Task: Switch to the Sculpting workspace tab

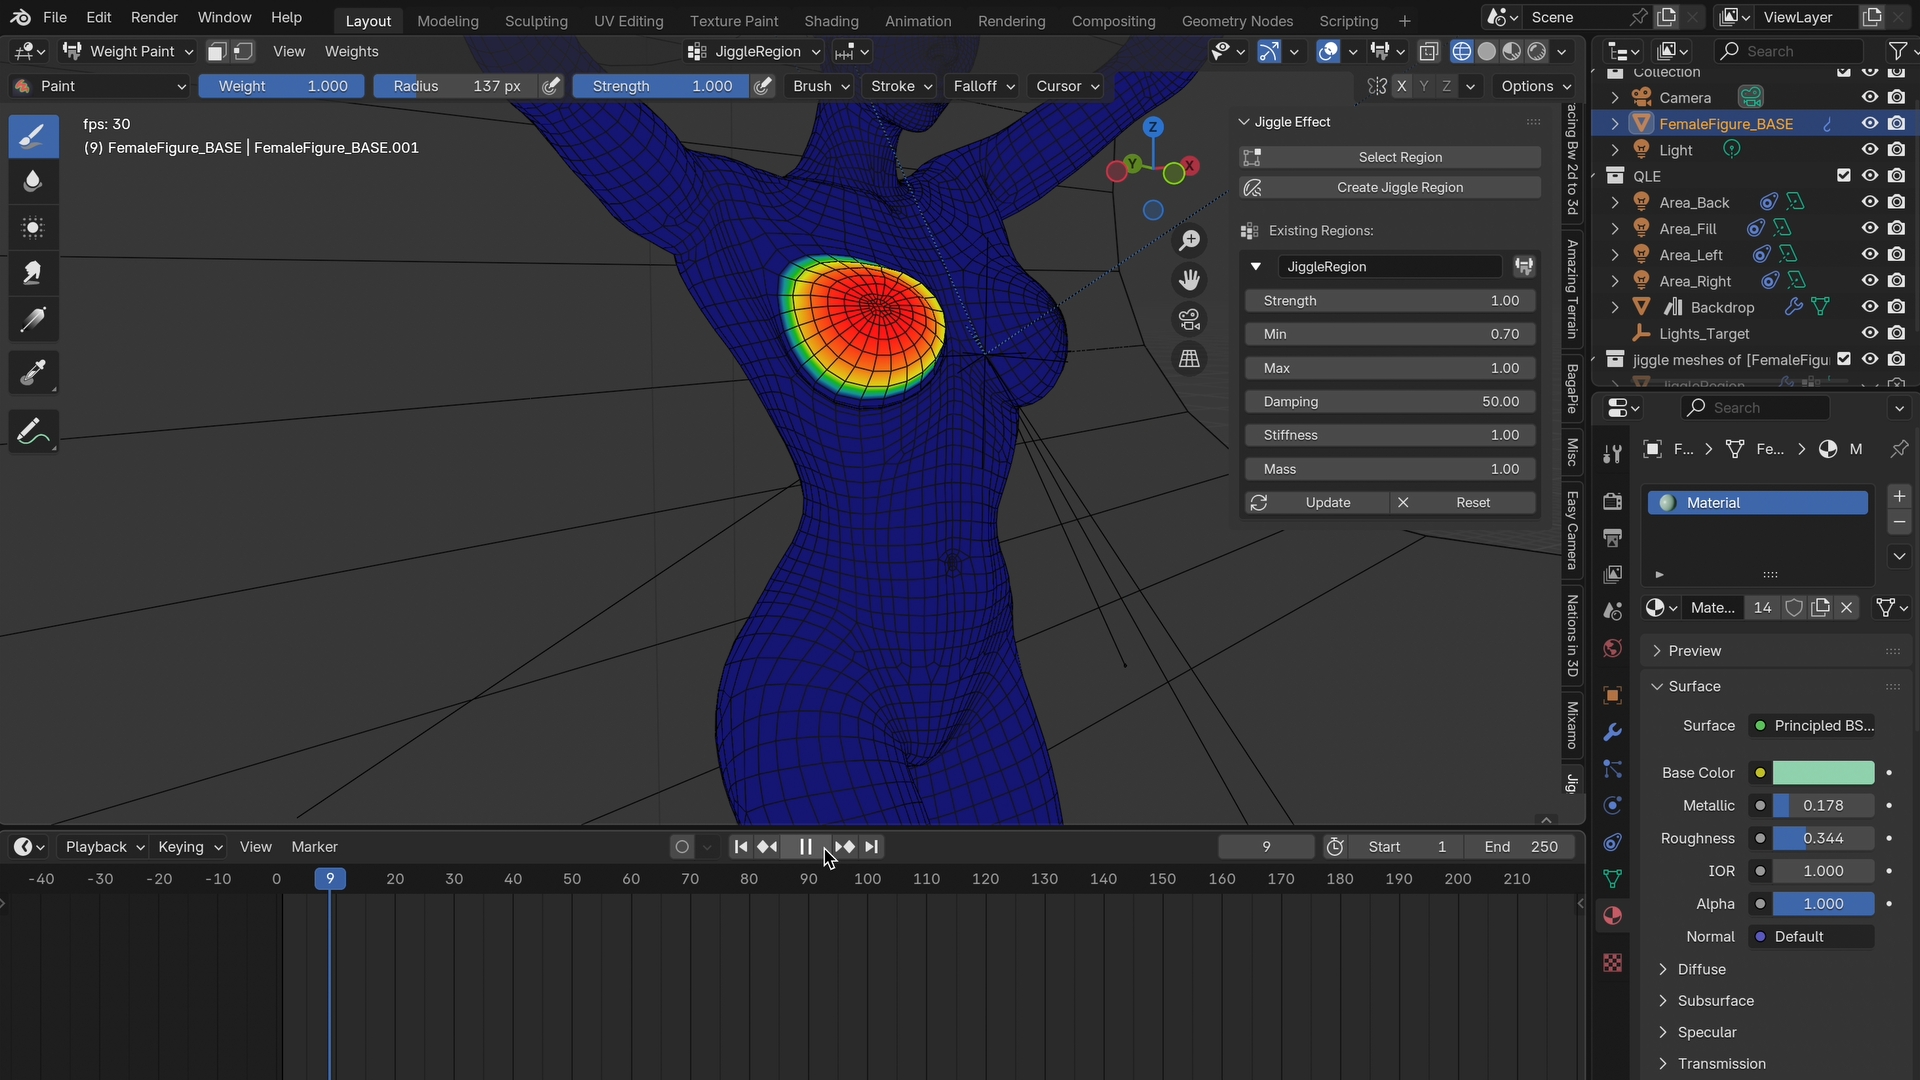Action: (536, 20)
